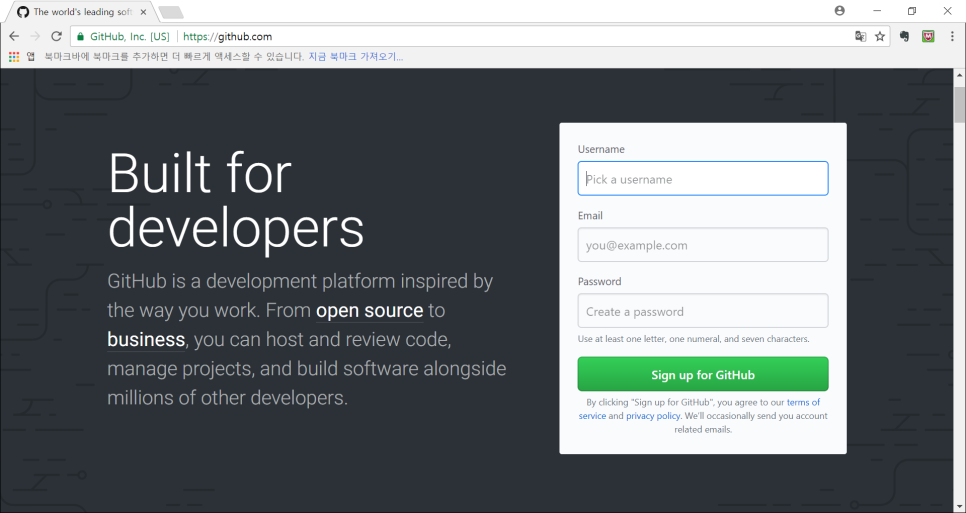Bookmark this page with the star icon

click(x=880, y=36)
